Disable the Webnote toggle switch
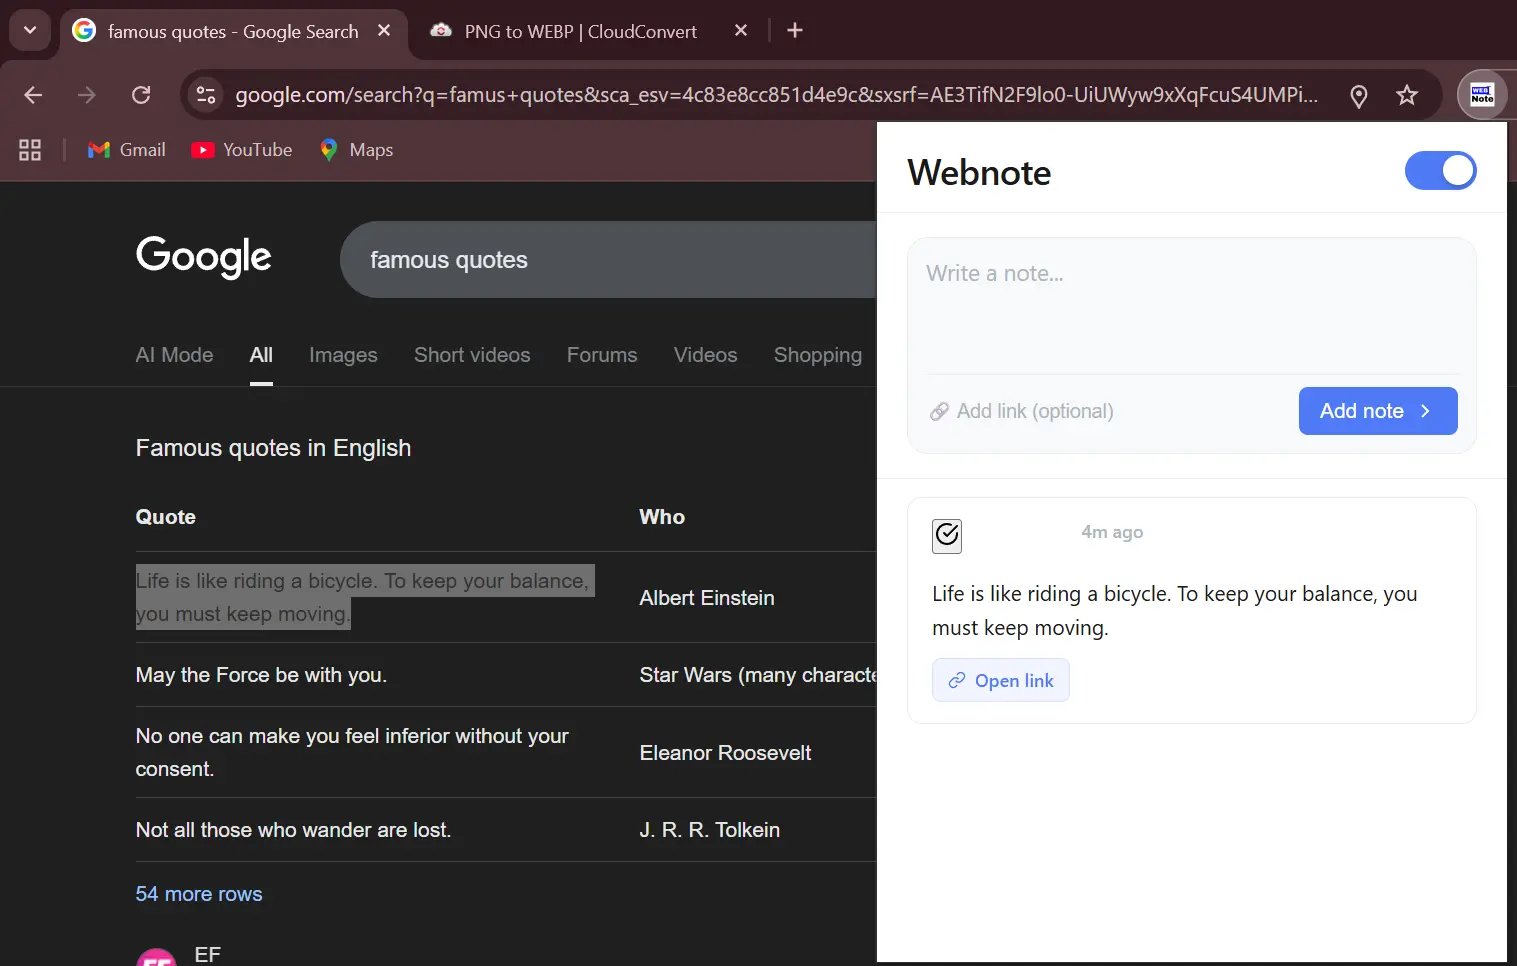Image resolution: width=1517 pixels, height=966 pixels. click(x=1440, y=170)
